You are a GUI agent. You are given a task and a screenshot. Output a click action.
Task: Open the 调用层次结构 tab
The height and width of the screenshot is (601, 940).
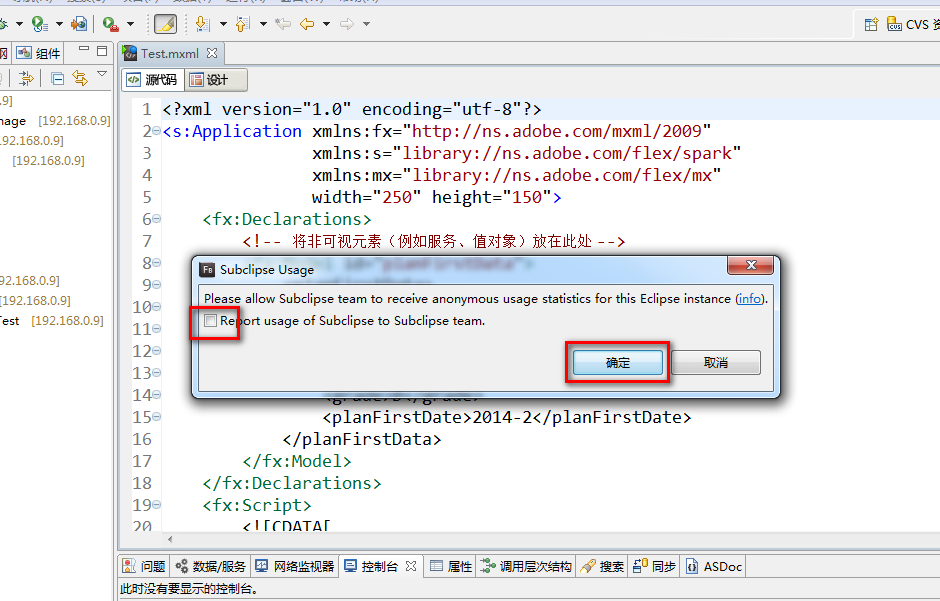click(526, 566)
